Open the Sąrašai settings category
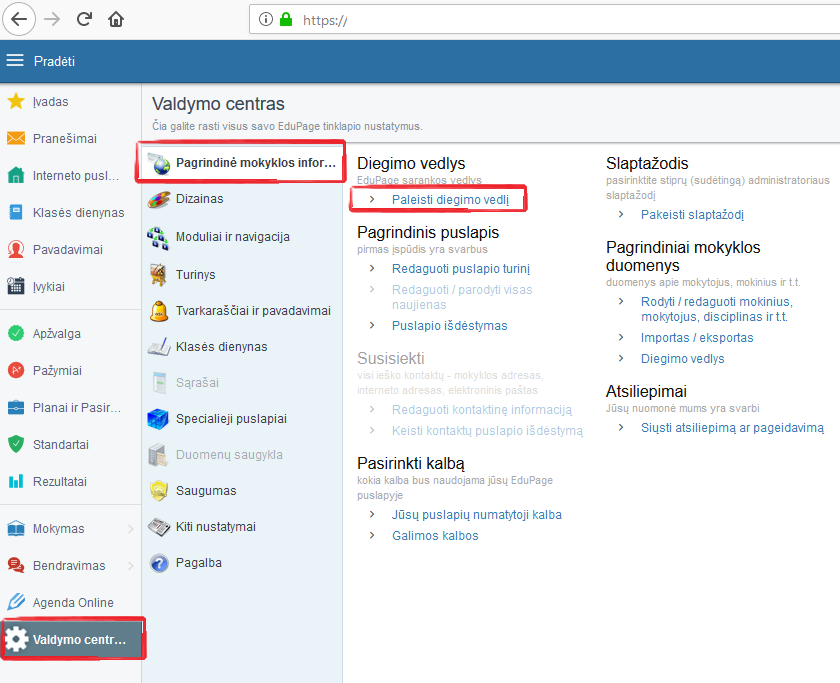This screenshot has height=683, width=840. [x=242, y=382]
